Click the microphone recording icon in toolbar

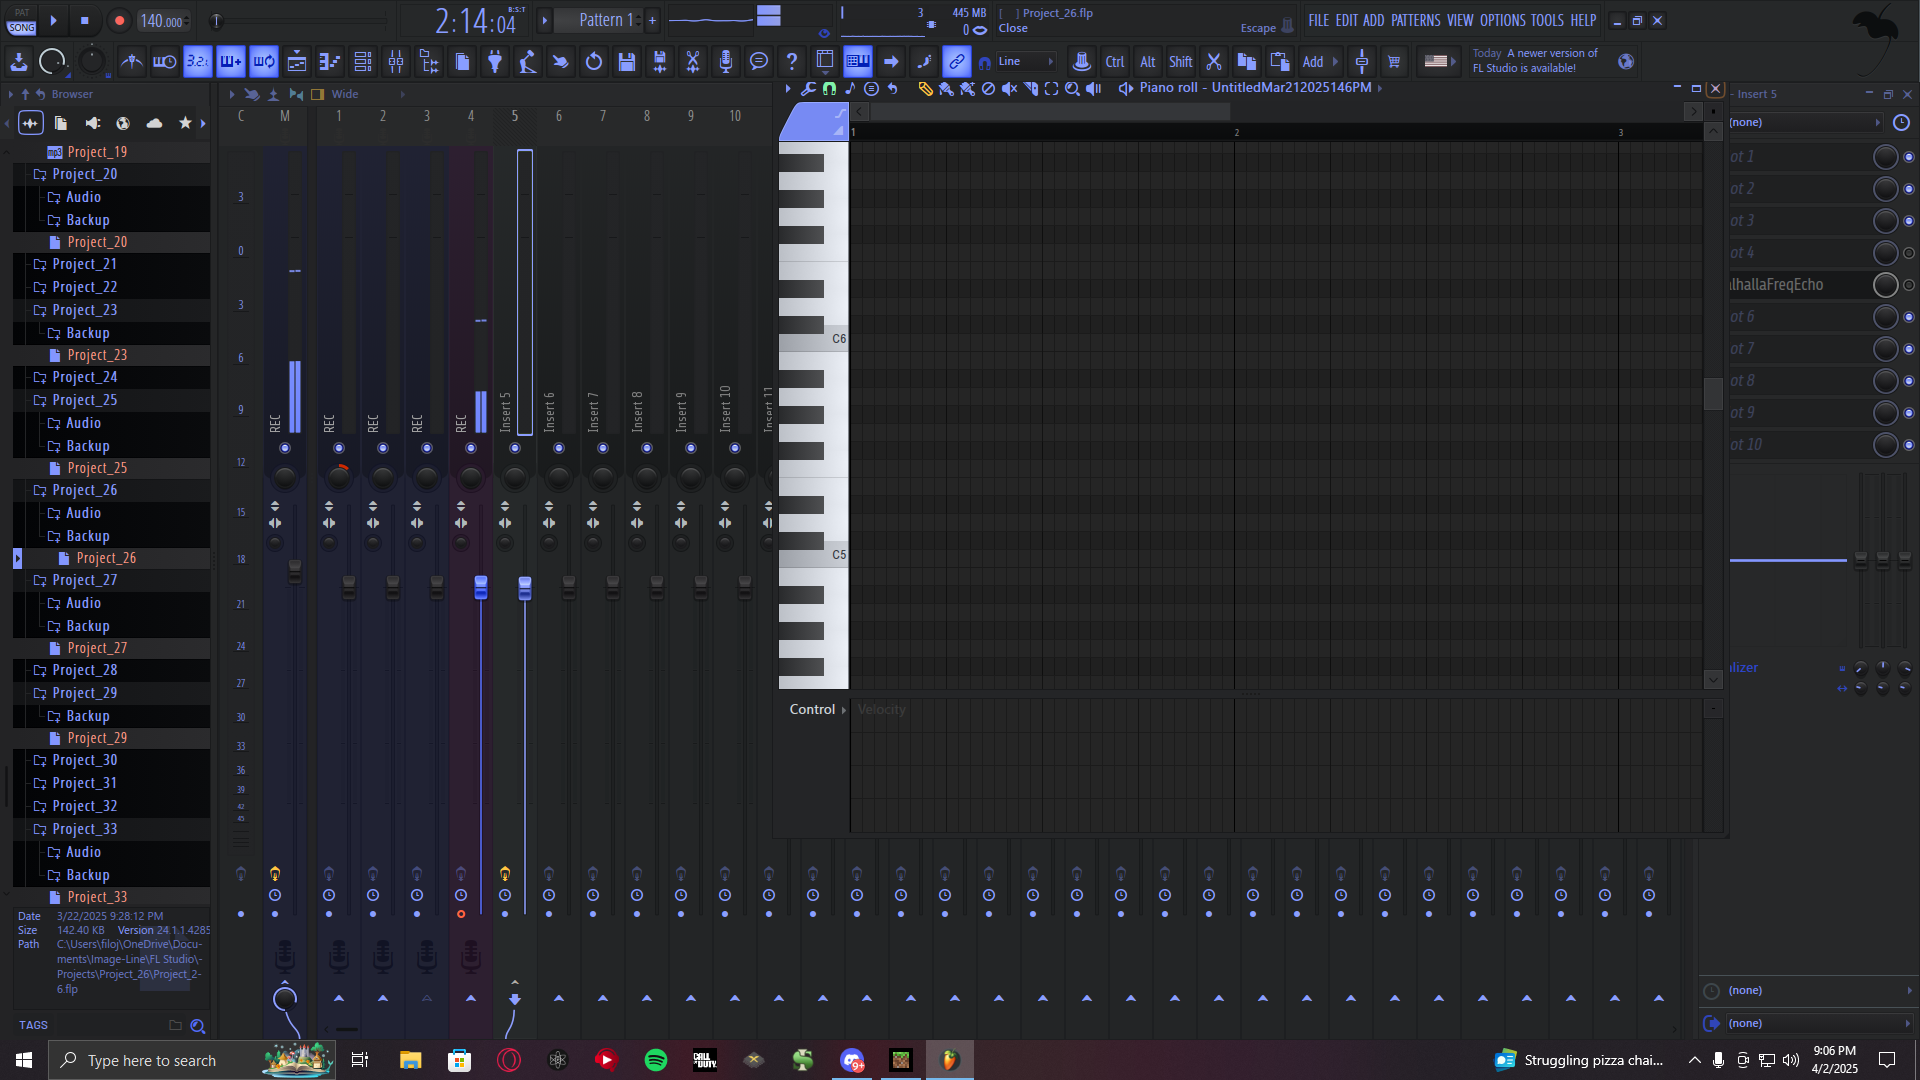(x=726, y=62)
